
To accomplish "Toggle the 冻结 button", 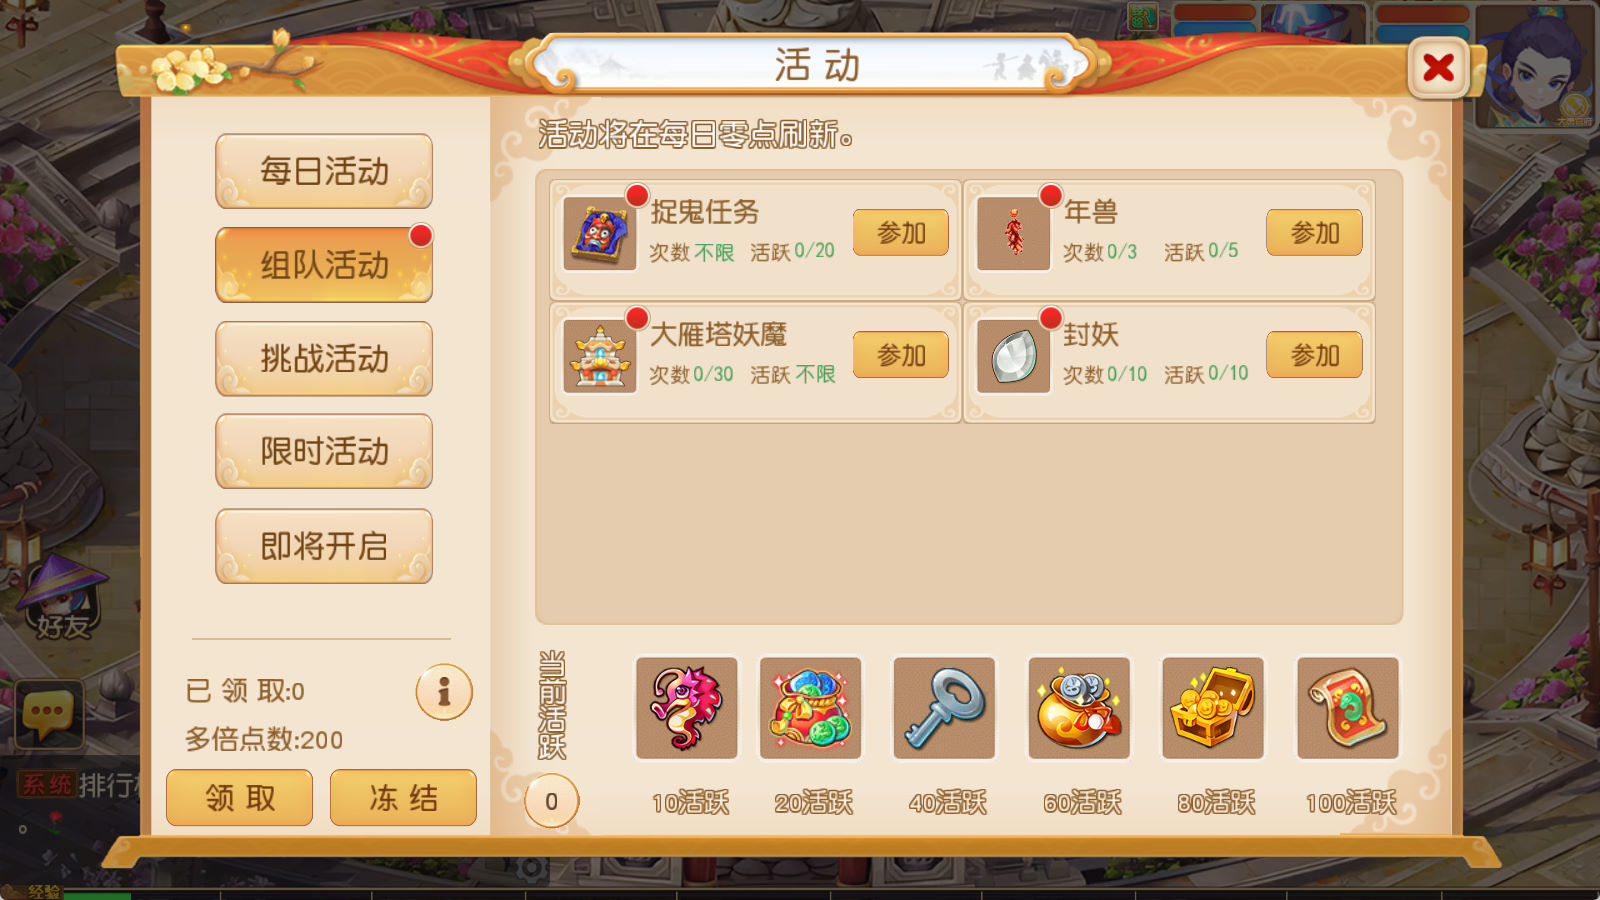I will tap(403, 798).
